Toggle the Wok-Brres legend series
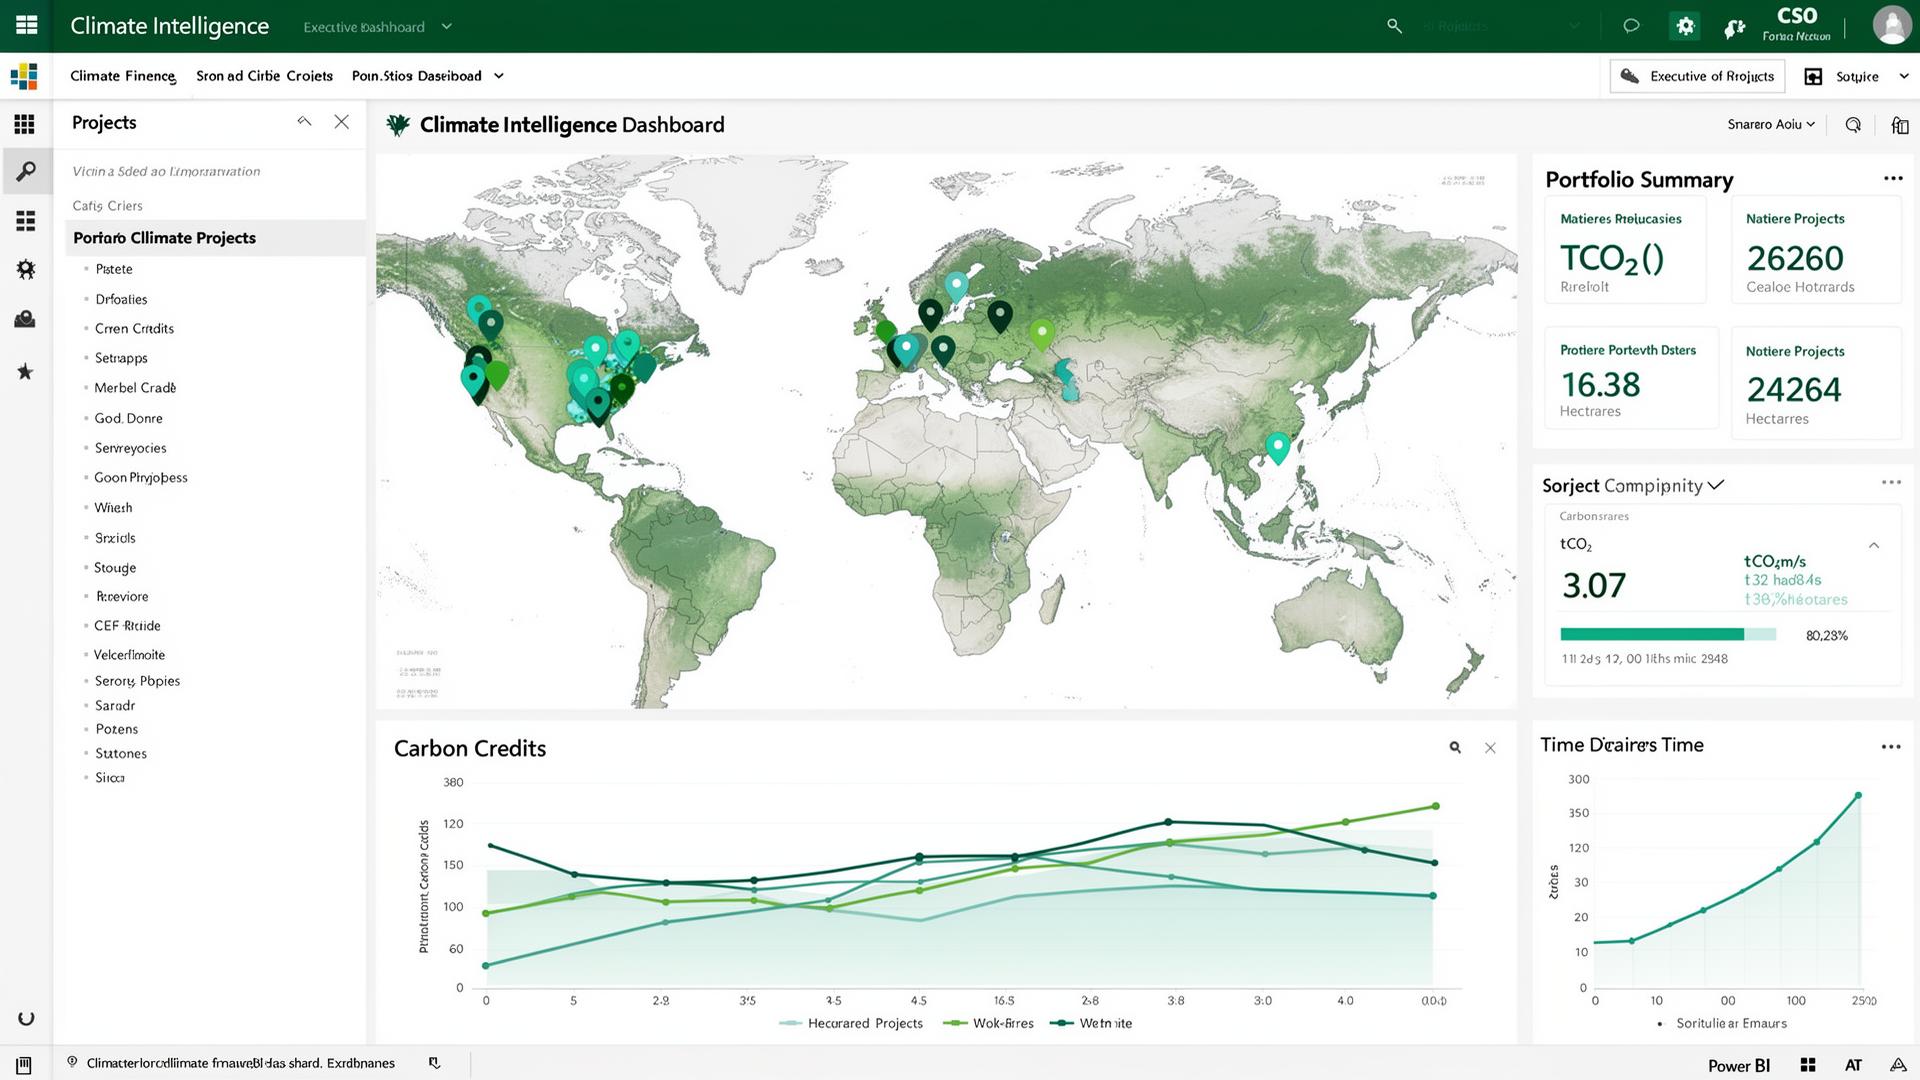The height and width of the screenshot is (1080, 1920). pos(988,1023)
